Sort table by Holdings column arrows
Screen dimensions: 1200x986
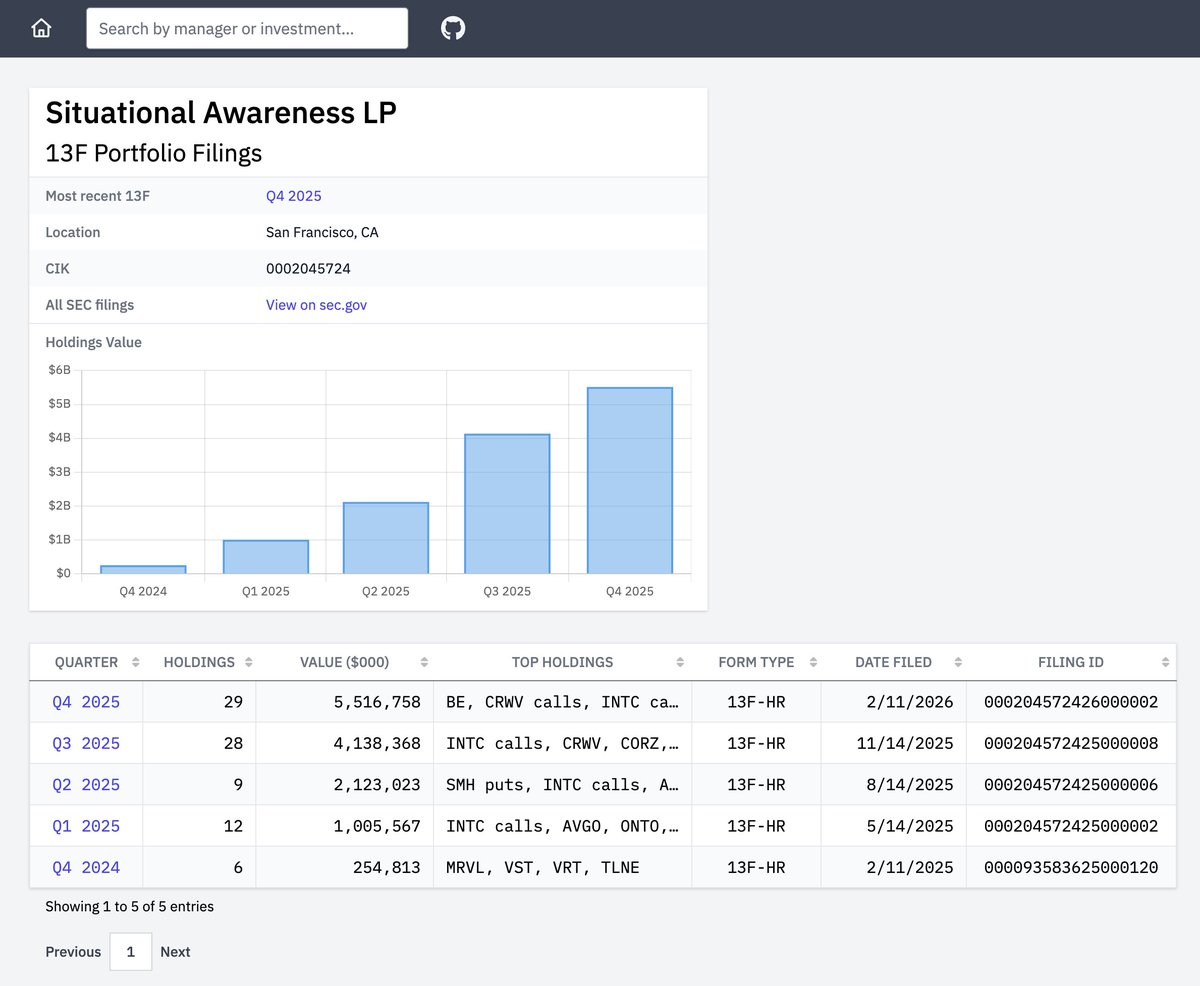249,662
